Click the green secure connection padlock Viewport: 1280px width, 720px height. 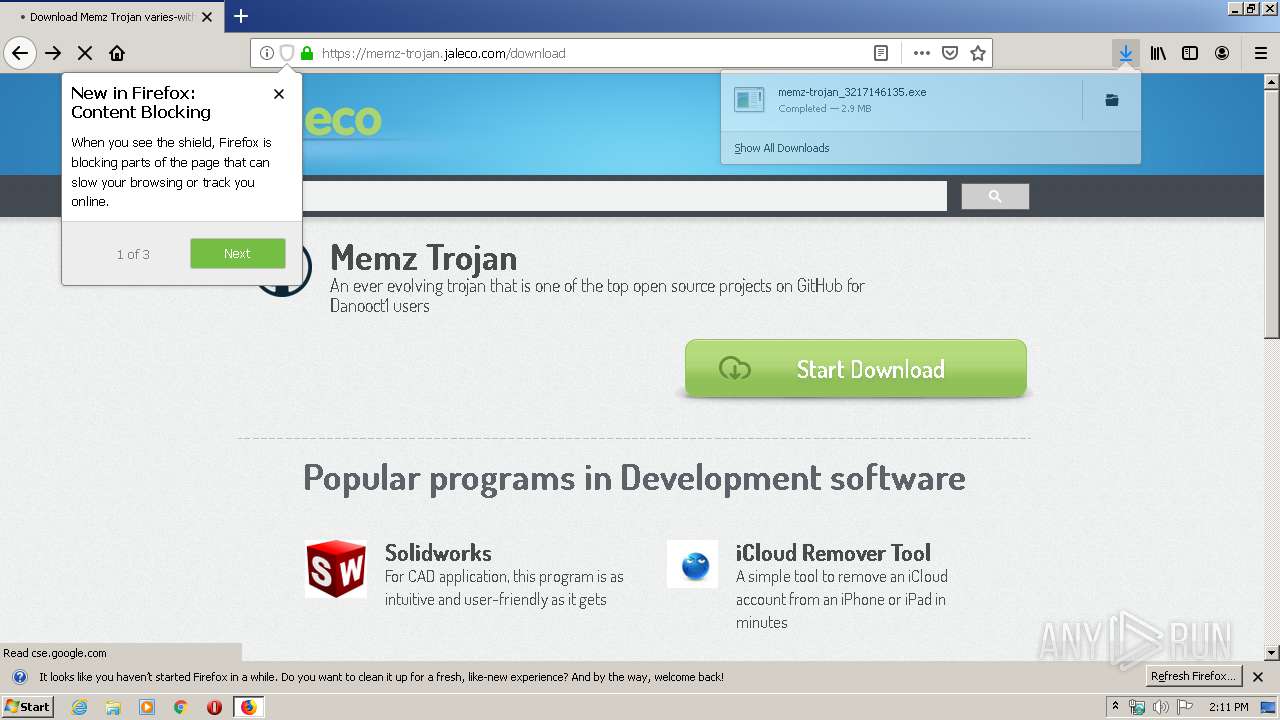(307, 53)
